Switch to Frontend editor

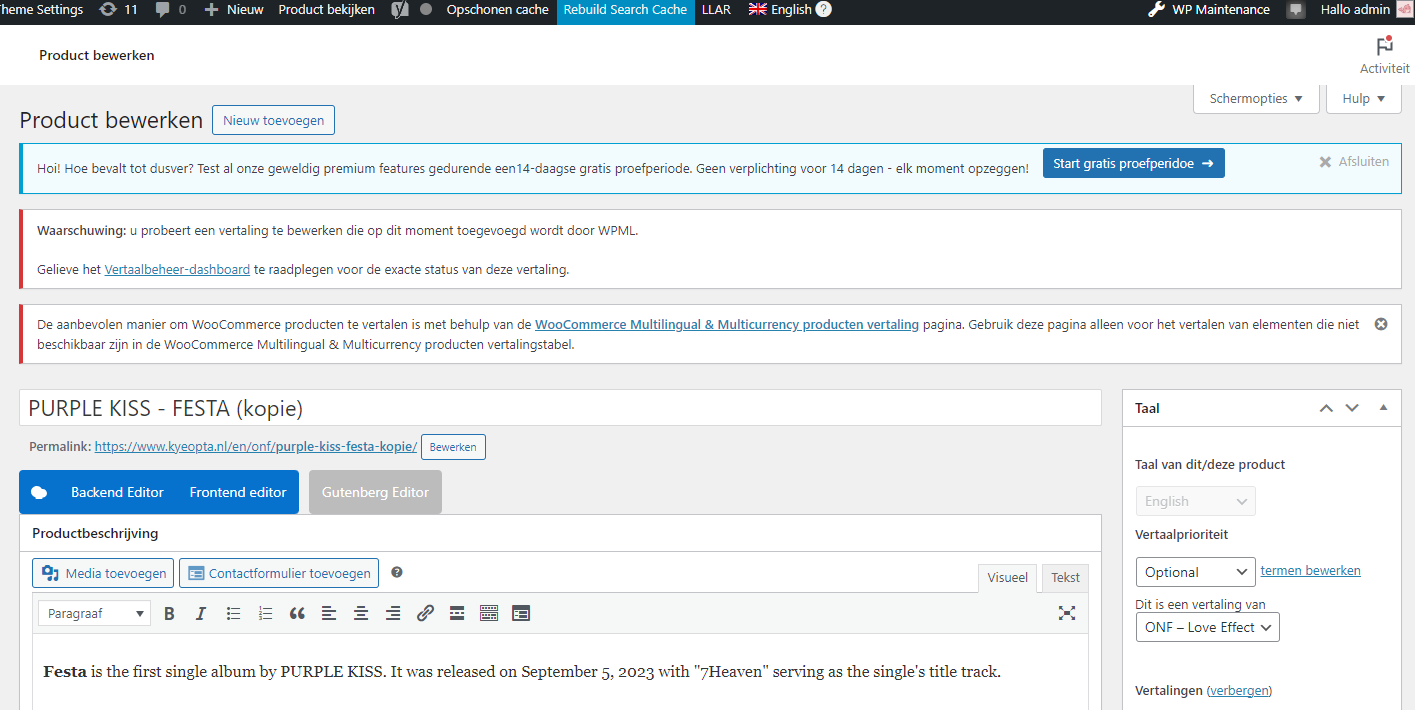click(238, 492)
